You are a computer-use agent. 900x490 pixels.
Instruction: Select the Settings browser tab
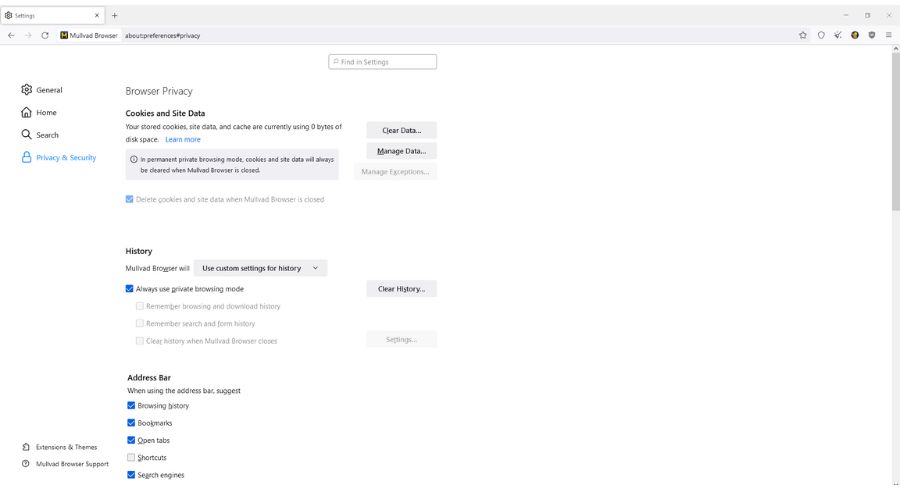(52, 15)
